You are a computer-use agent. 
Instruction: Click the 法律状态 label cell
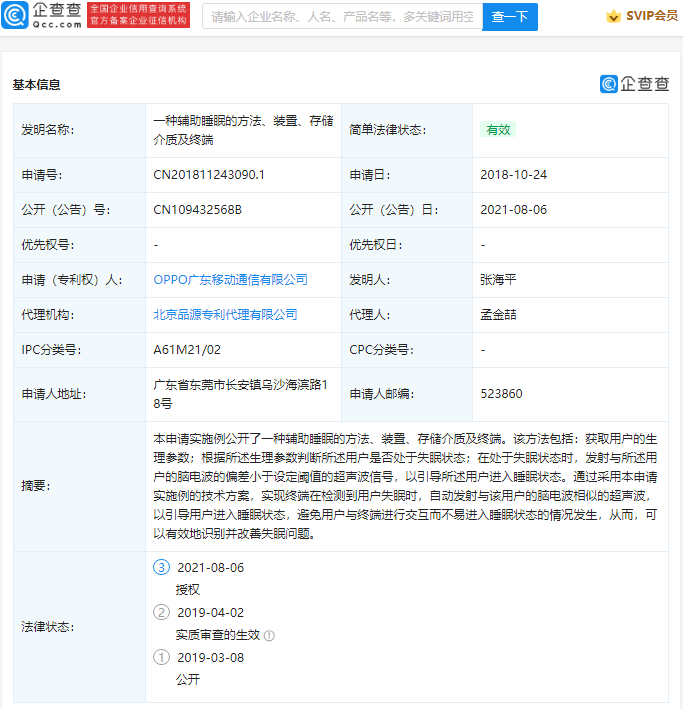[x=80, y=627]
